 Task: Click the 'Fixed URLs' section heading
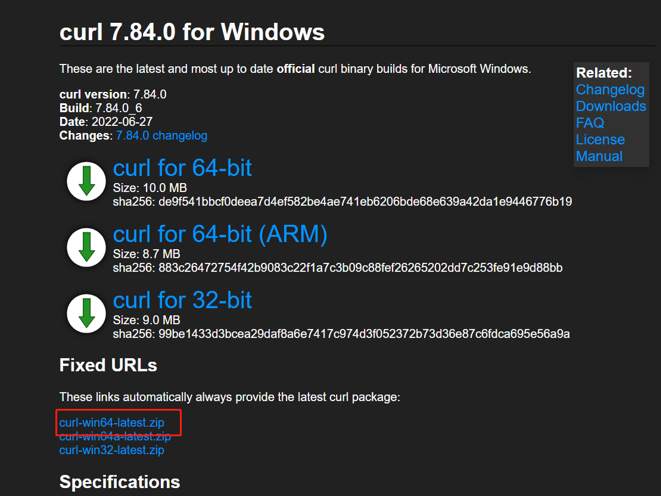(x=108, y=365)
